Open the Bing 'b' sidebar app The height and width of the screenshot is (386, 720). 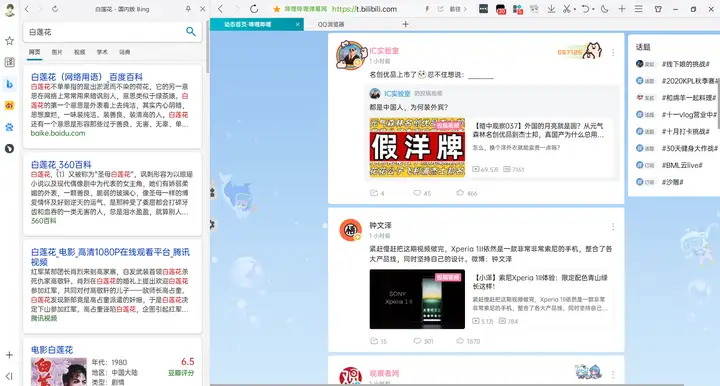(9, 84)
